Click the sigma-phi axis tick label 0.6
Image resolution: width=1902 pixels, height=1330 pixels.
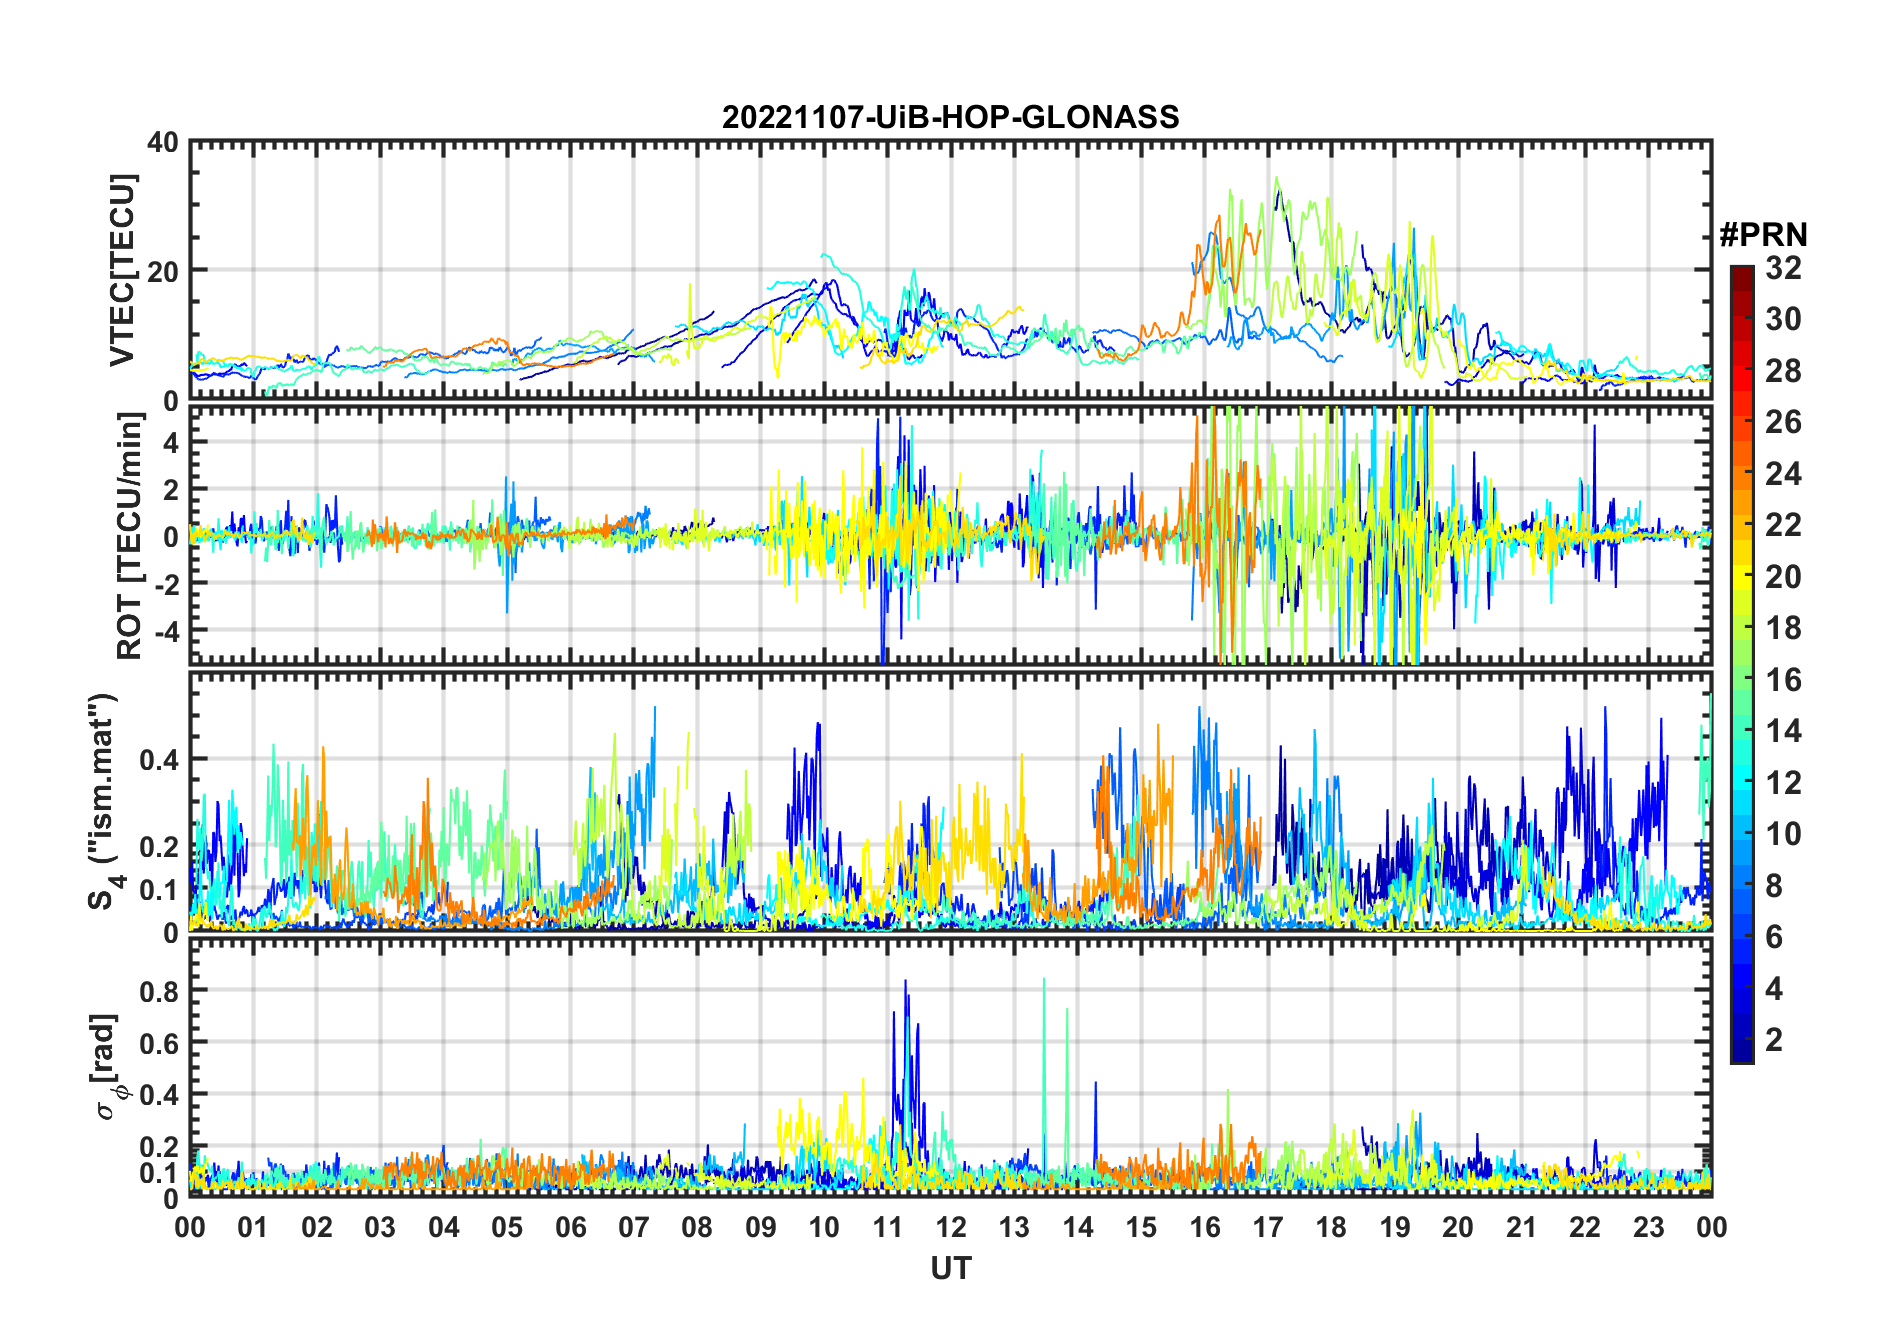[x=158, y=1042]
